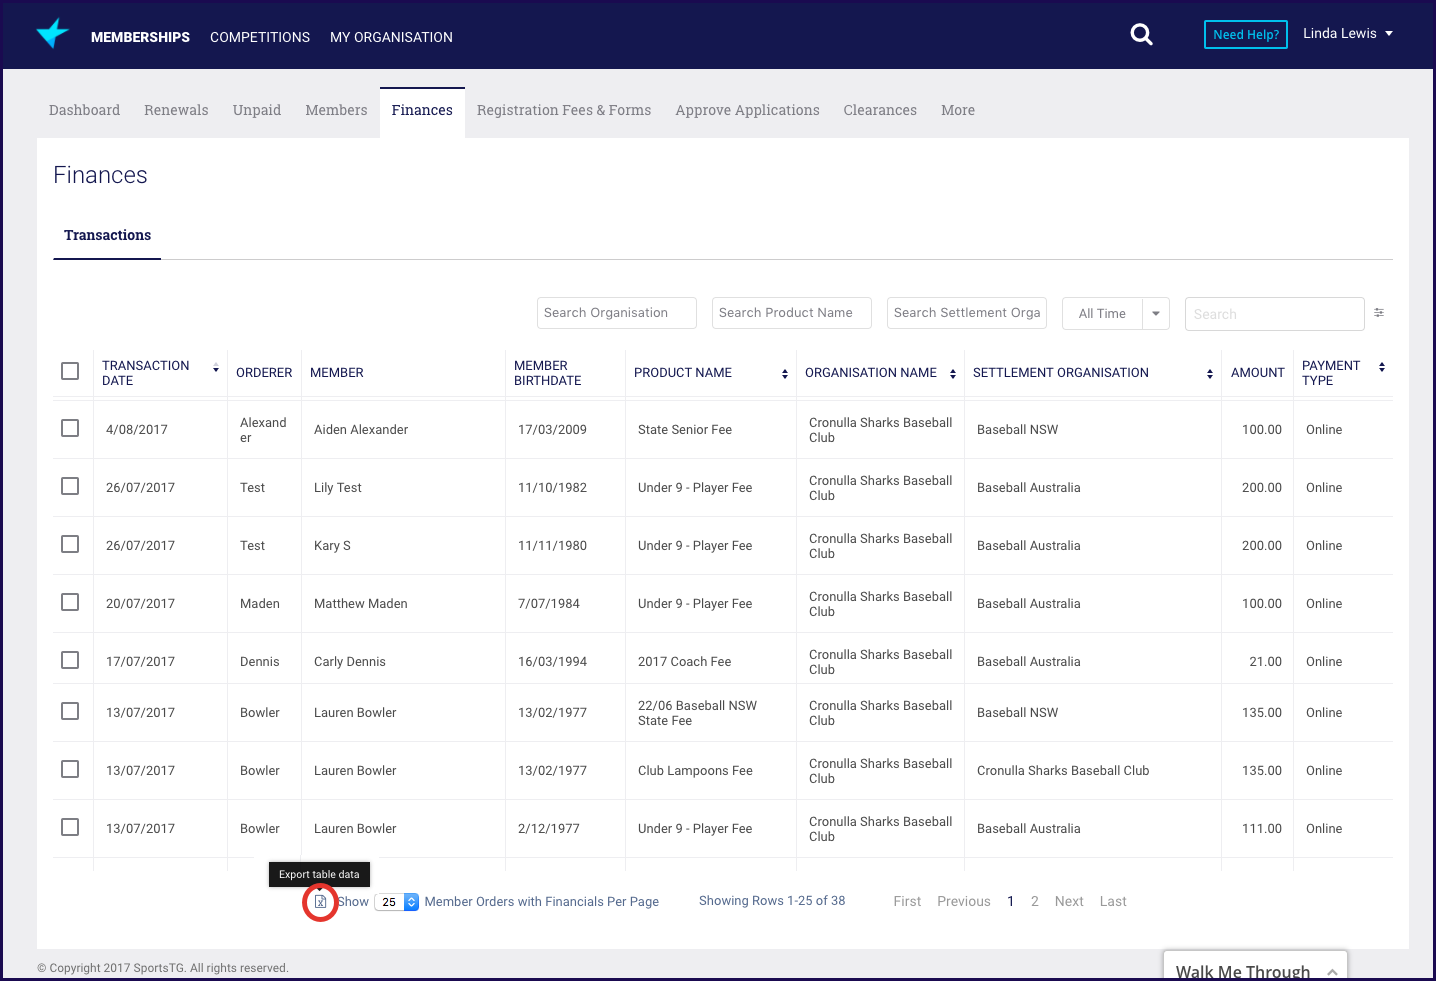Check the 22/06 Baseball NSW State Fee row
This screenshot has height=981, width=1436.
(70, 711)
